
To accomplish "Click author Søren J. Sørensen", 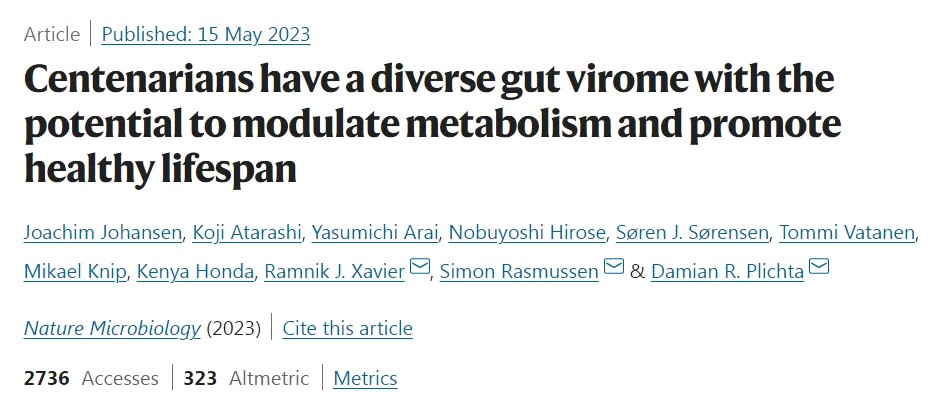I will (x=692, y=233).
